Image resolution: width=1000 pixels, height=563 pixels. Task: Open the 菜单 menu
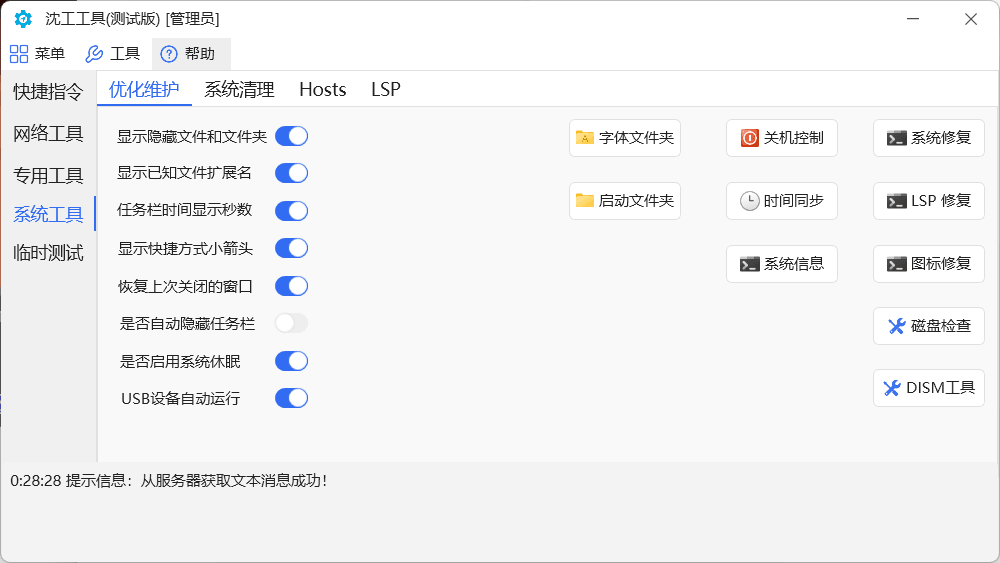[38, 54]
